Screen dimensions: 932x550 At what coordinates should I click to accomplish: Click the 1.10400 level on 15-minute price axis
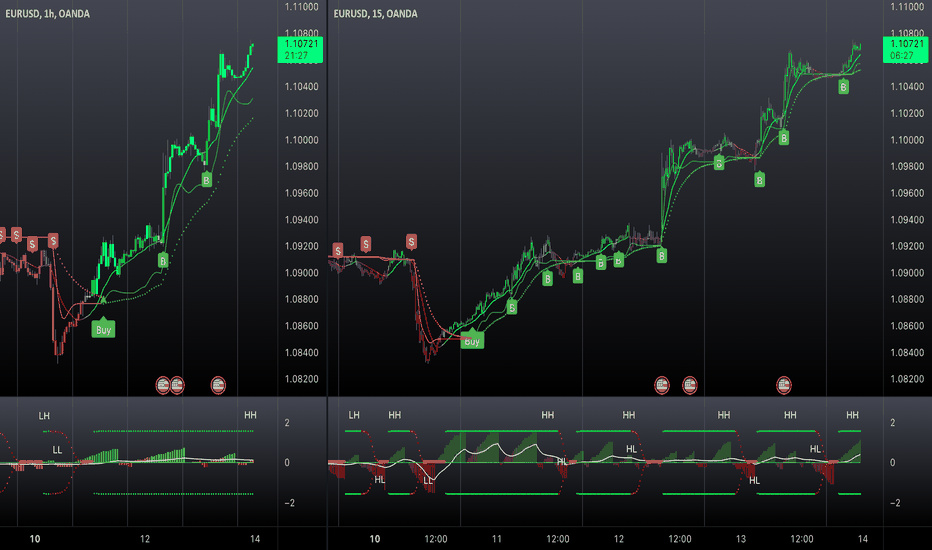click(x=907, y=87)
